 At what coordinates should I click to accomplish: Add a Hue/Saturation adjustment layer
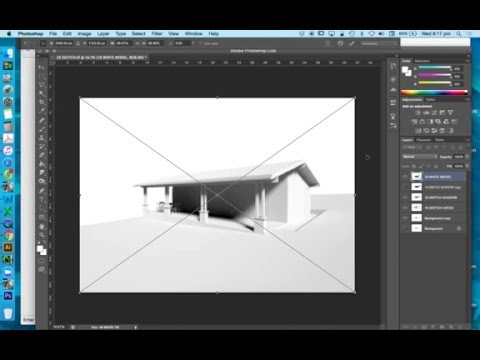pyautogui.click(x=414, y=122)
